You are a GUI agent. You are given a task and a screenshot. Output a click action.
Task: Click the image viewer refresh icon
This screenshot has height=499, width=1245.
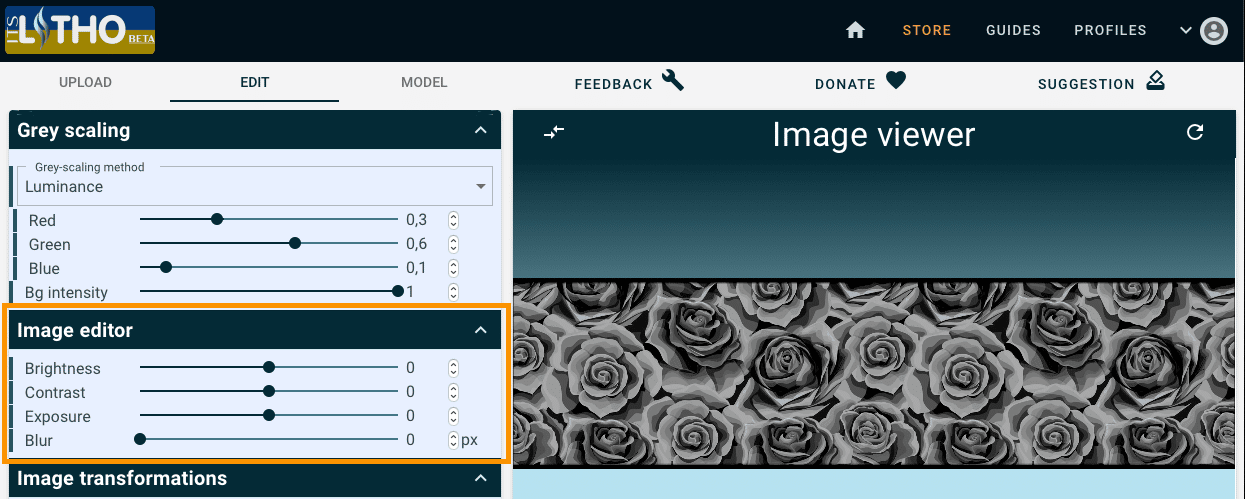(x=1195, y=132)
